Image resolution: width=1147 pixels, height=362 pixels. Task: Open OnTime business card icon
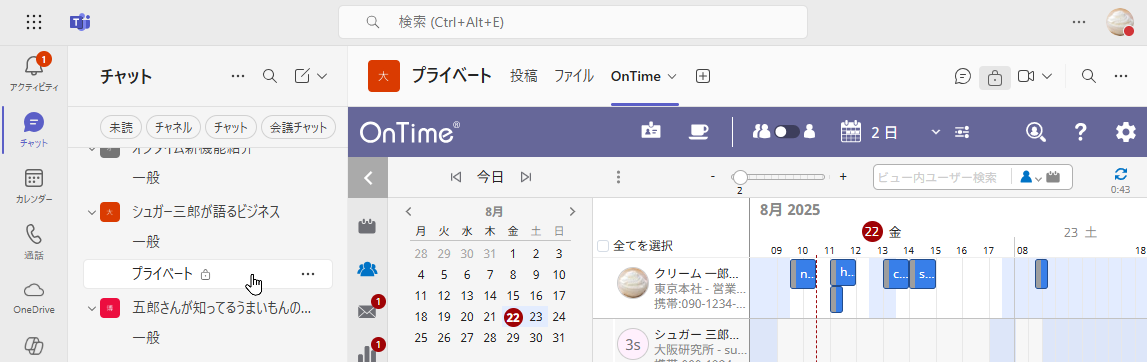[651, 131]
